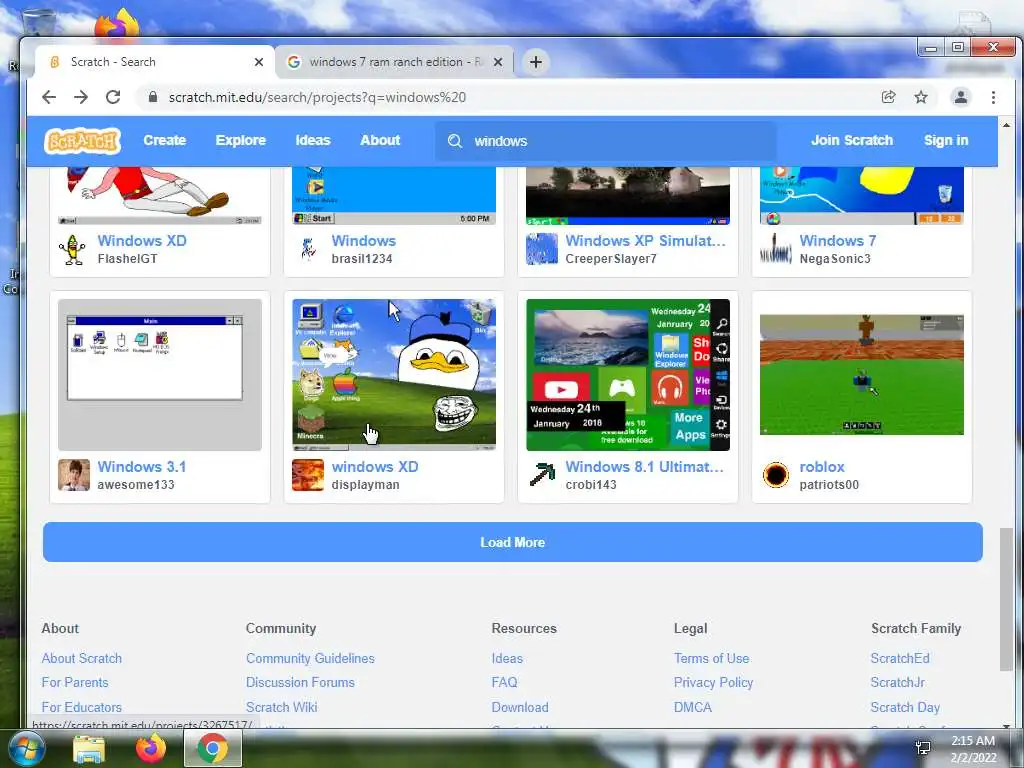
Task: Click the username crobi143
Action: tap(591, 485)
